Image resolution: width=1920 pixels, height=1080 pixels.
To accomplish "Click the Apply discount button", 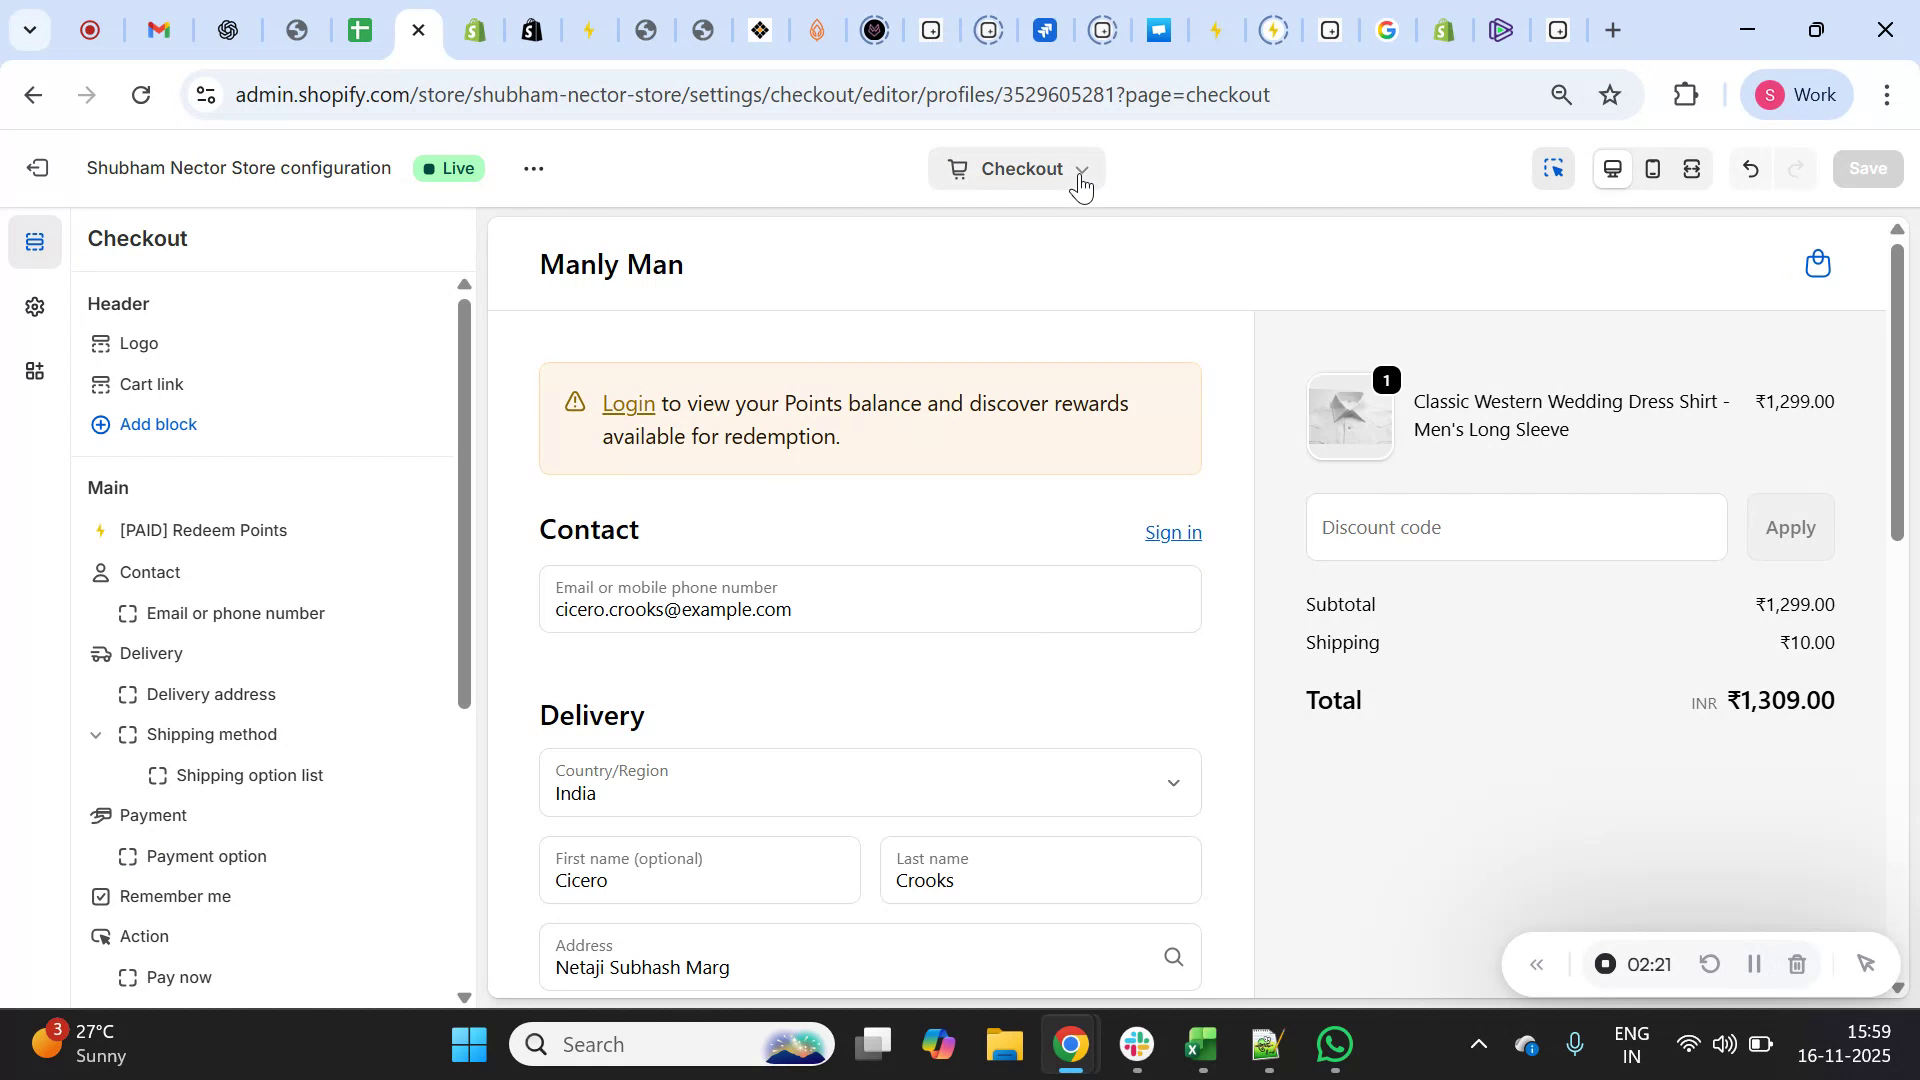I will tap(1789, 527).
